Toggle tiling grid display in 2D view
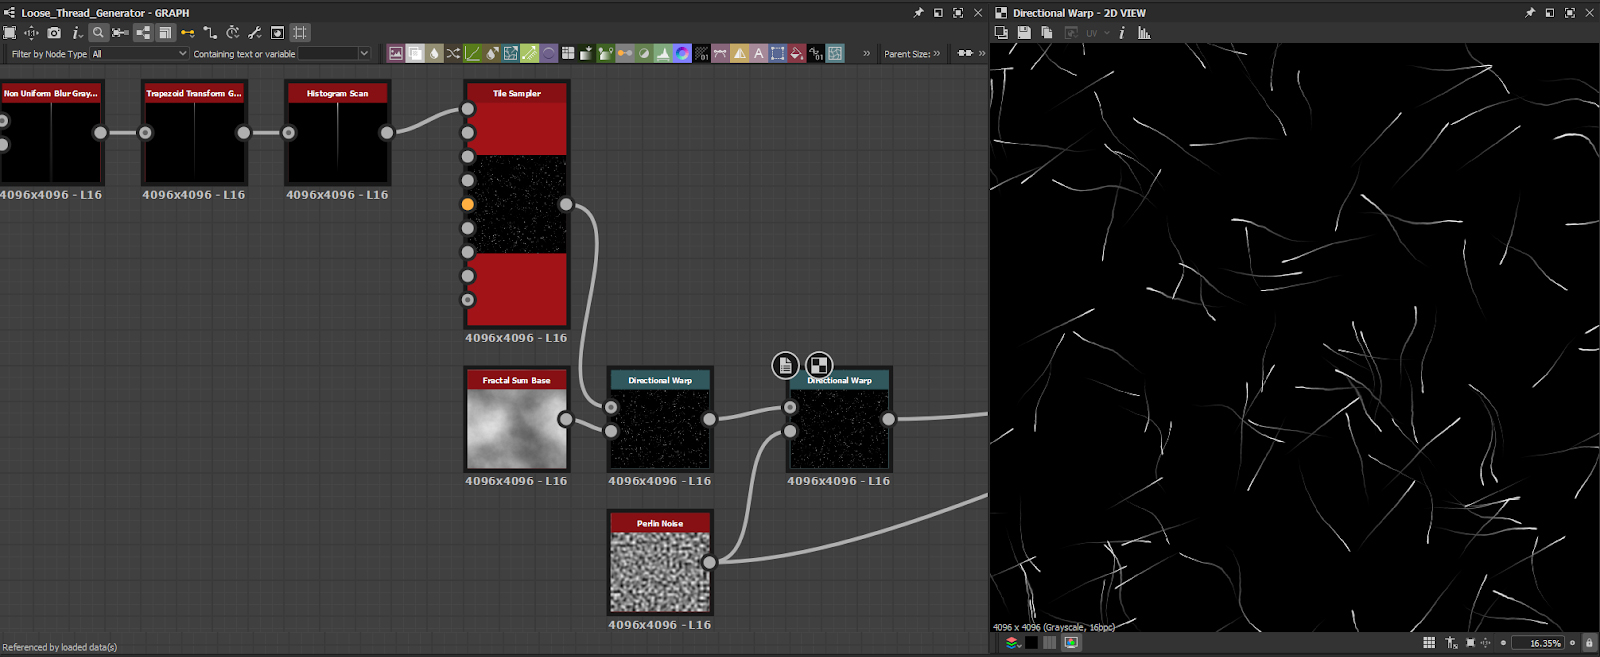 point(1429,643)
